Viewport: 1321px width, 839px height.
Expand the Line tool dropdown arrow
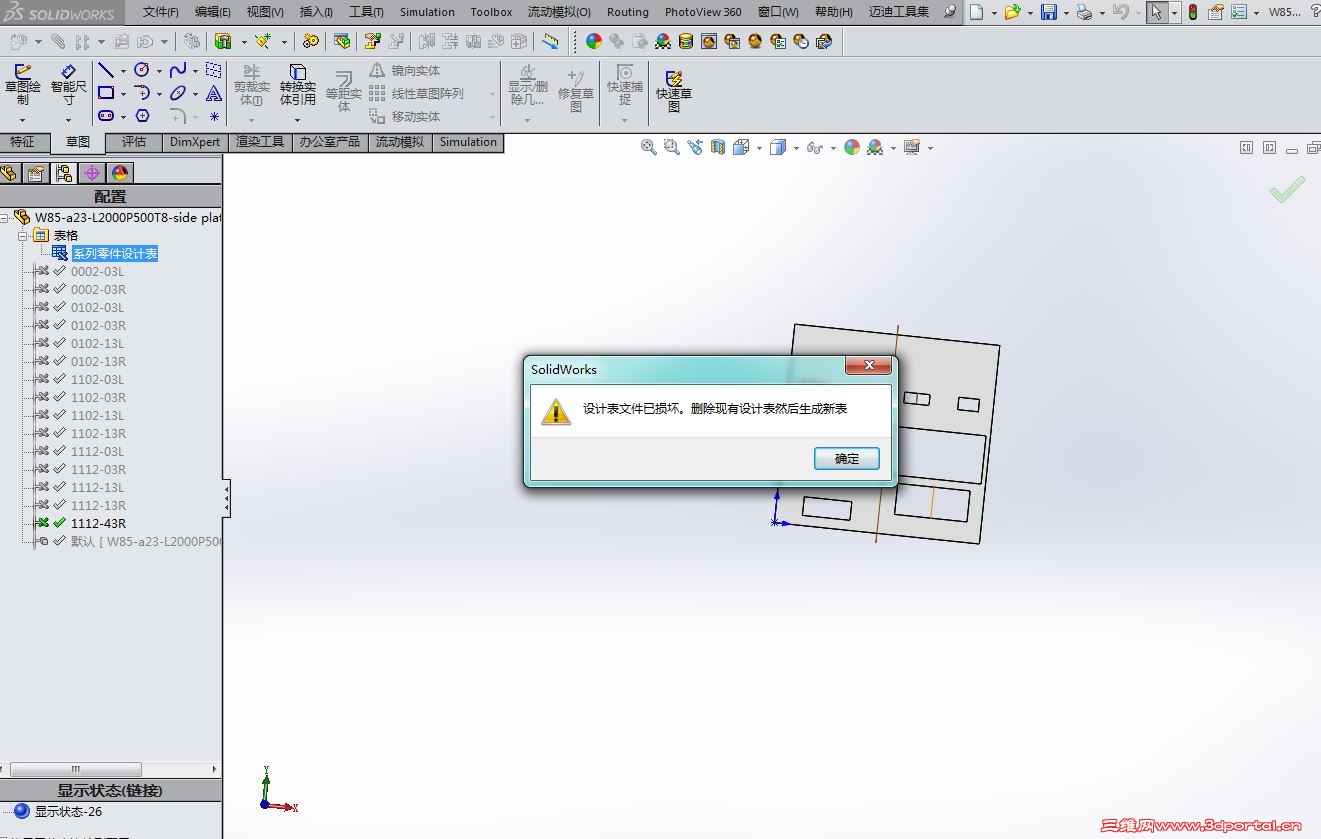[123, 71]
